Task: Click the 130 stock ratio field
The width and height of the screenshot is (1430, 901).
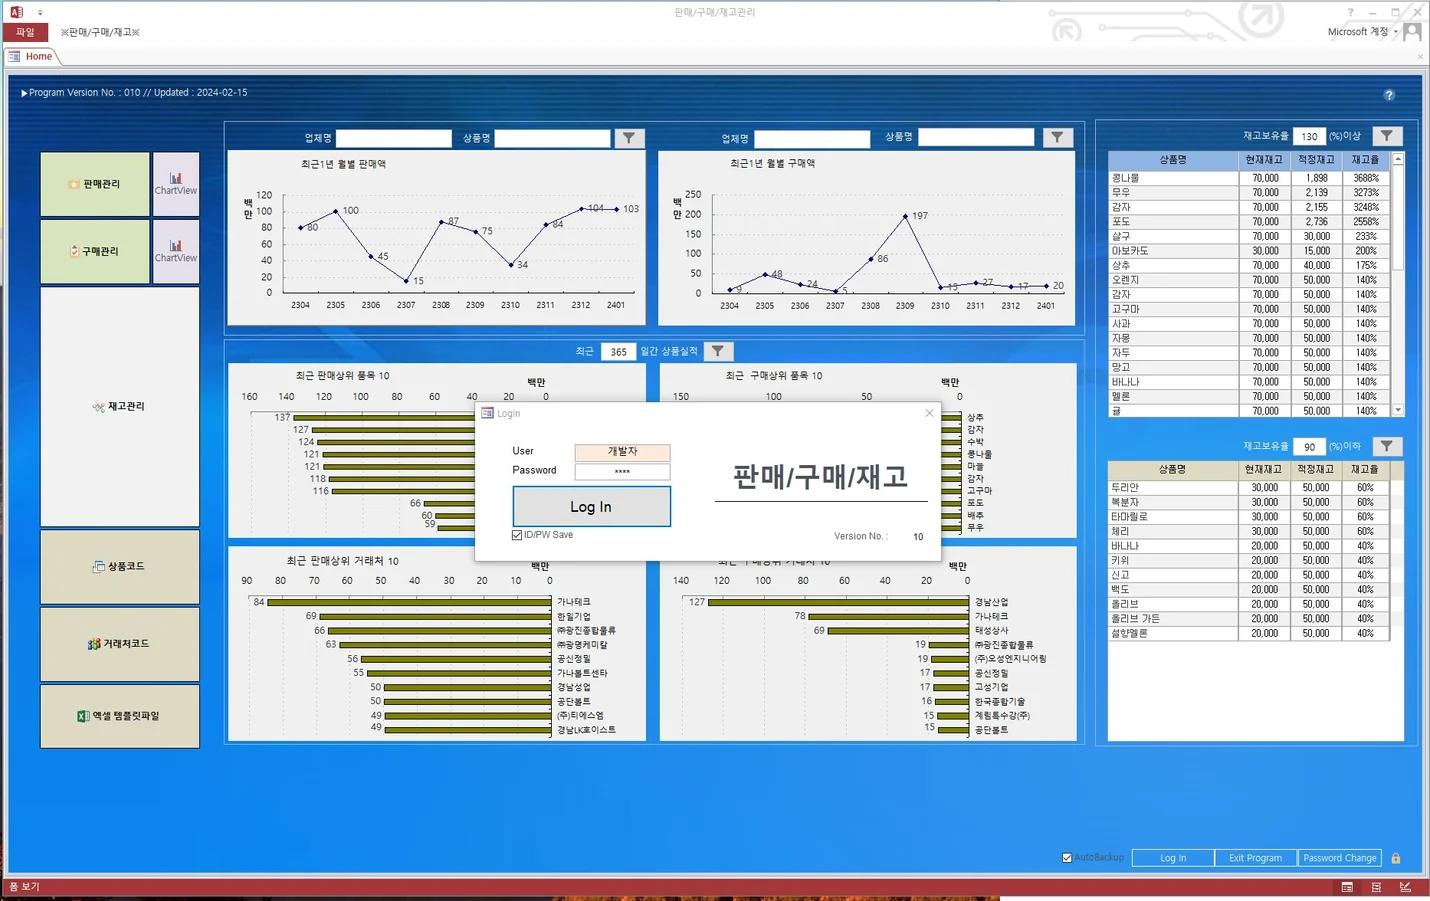Action: point(1309,136)
